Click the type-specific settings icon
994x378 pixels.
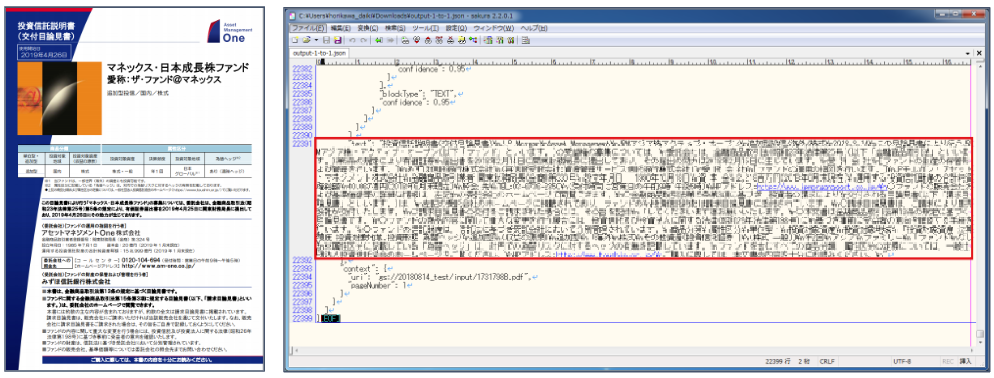tap(500, 40)
